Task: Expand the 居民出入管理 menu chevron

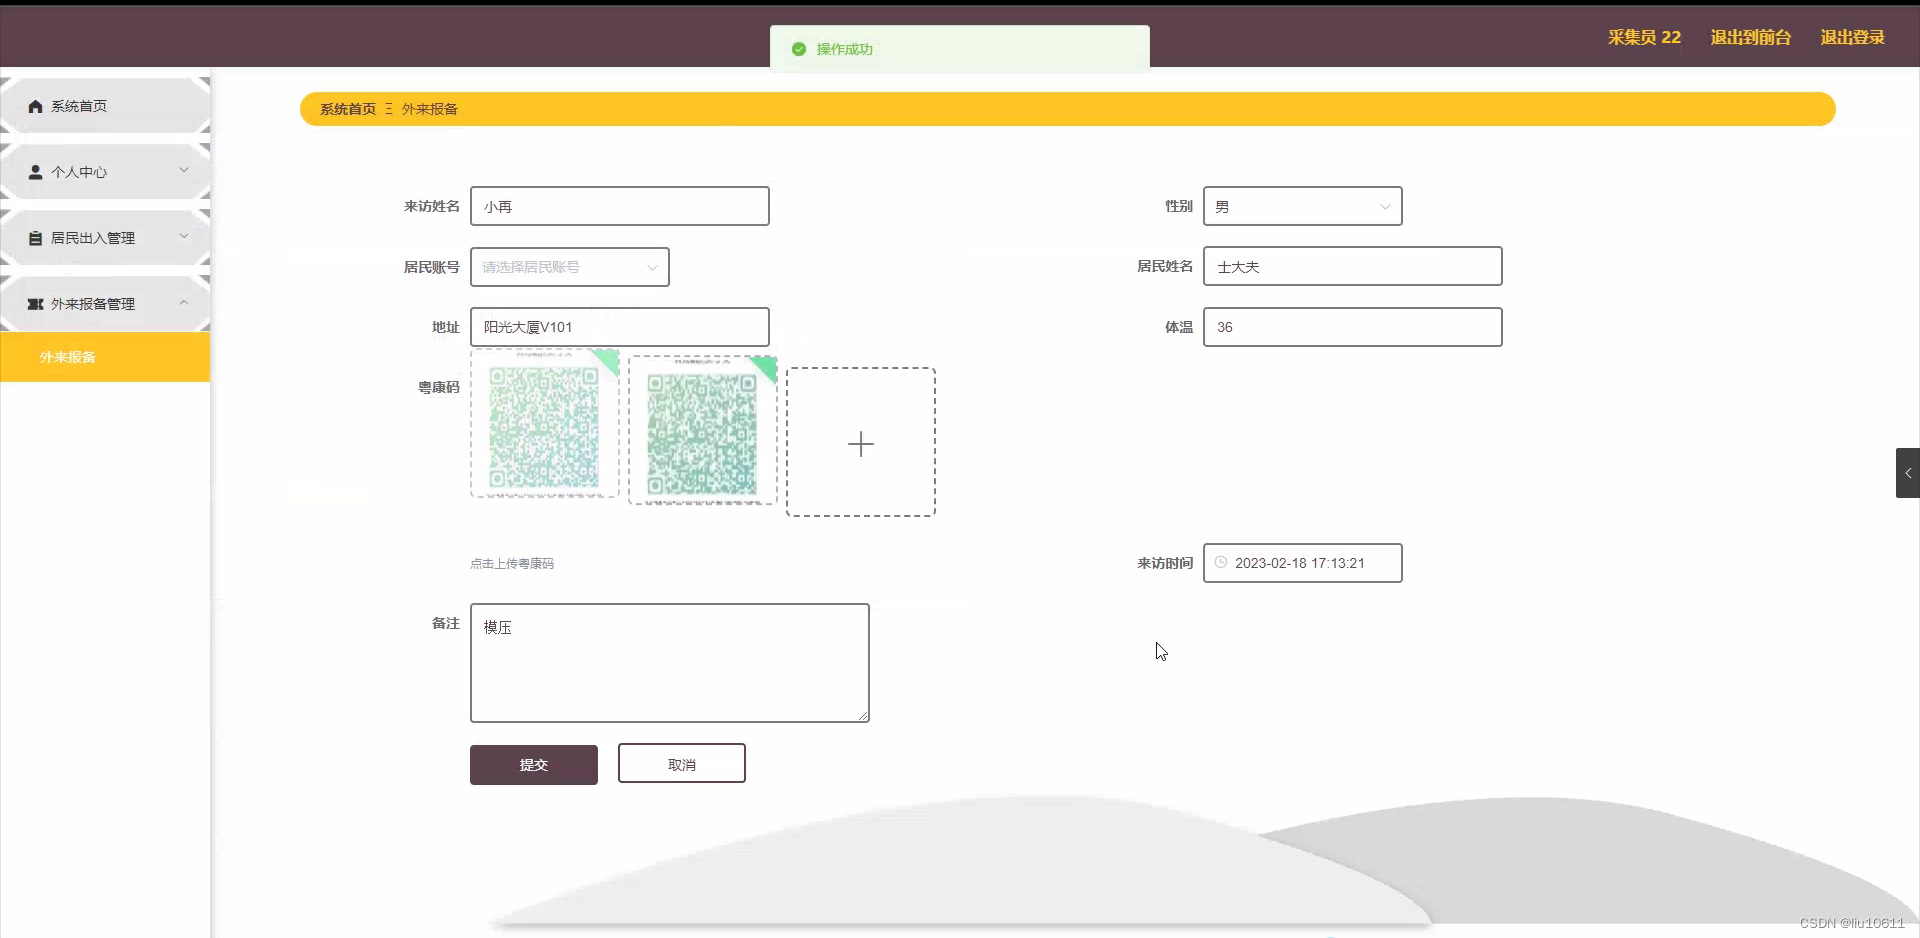Action: (x=184, y=236)
